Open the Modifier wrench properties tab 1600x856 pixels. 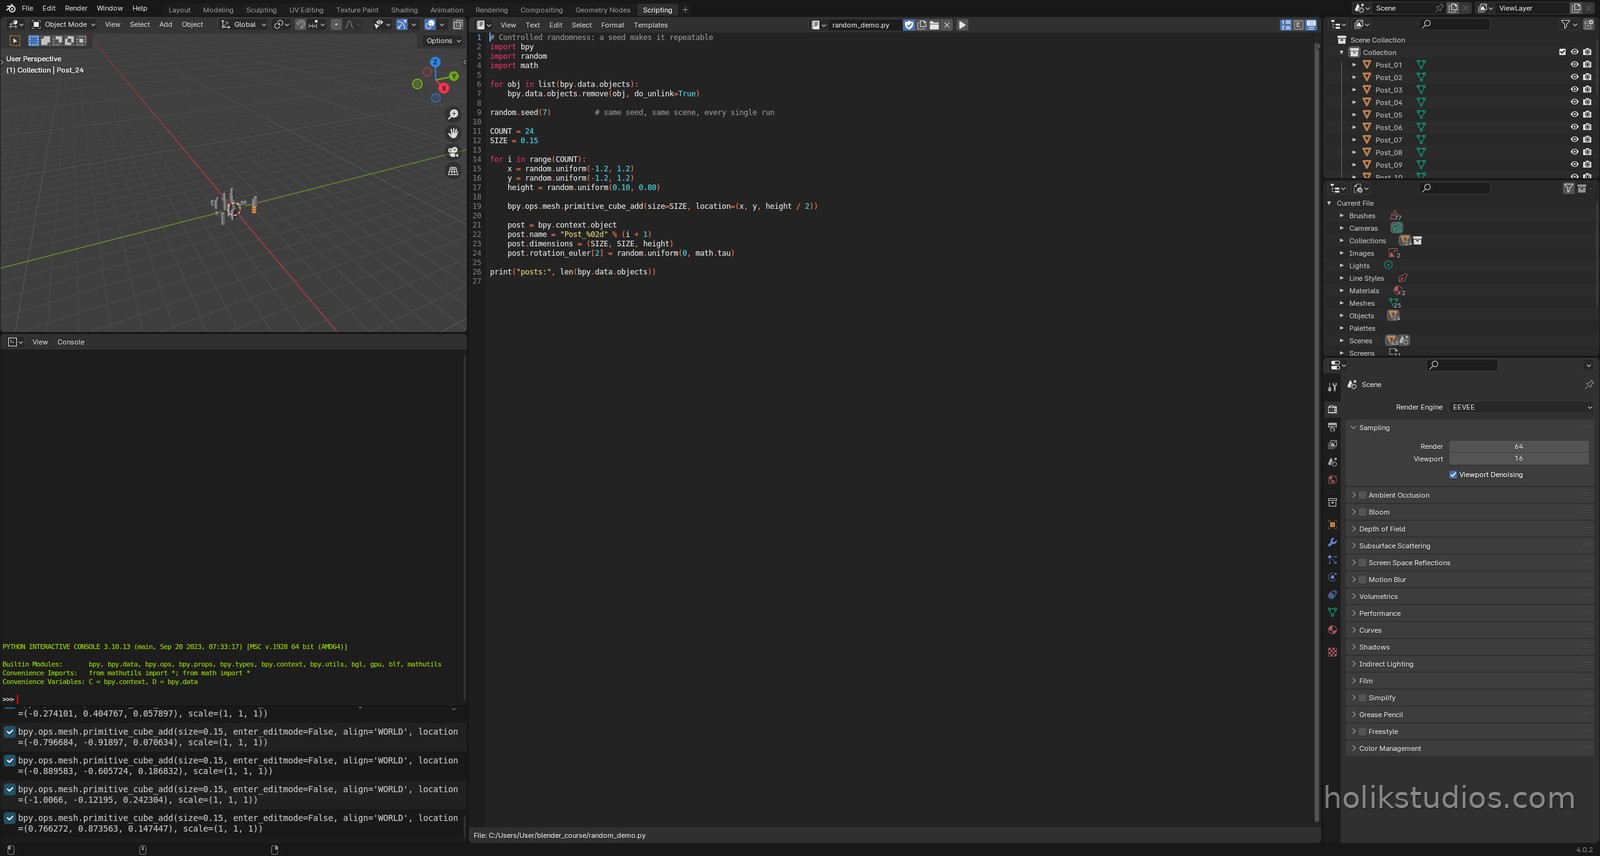click(x=1332, y=542)
